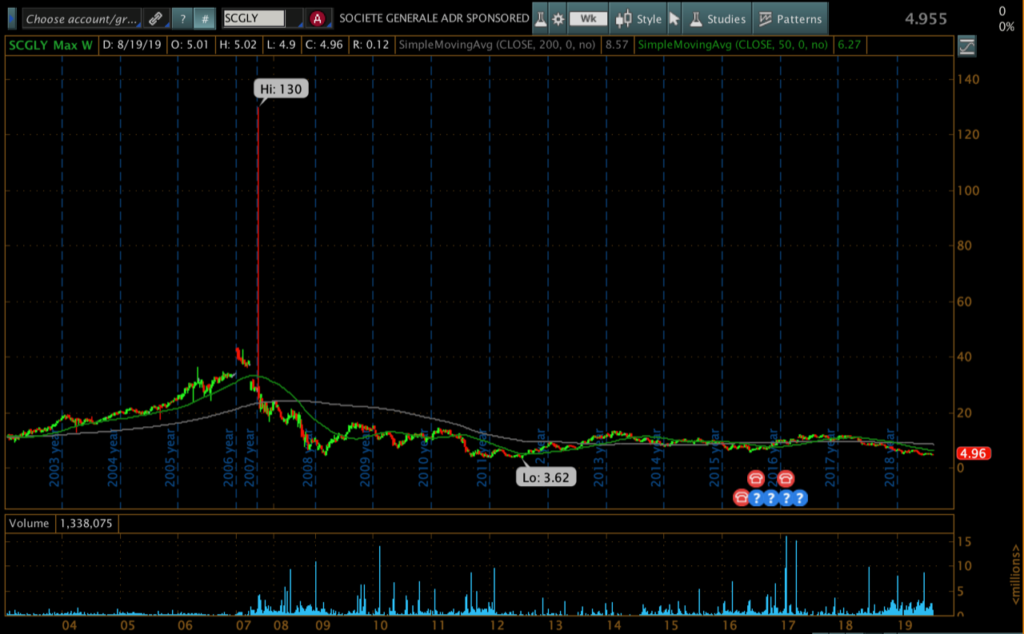The image size is (1024, 634).
Task: Click the 140 price axis label
Action: coord(968,79)
